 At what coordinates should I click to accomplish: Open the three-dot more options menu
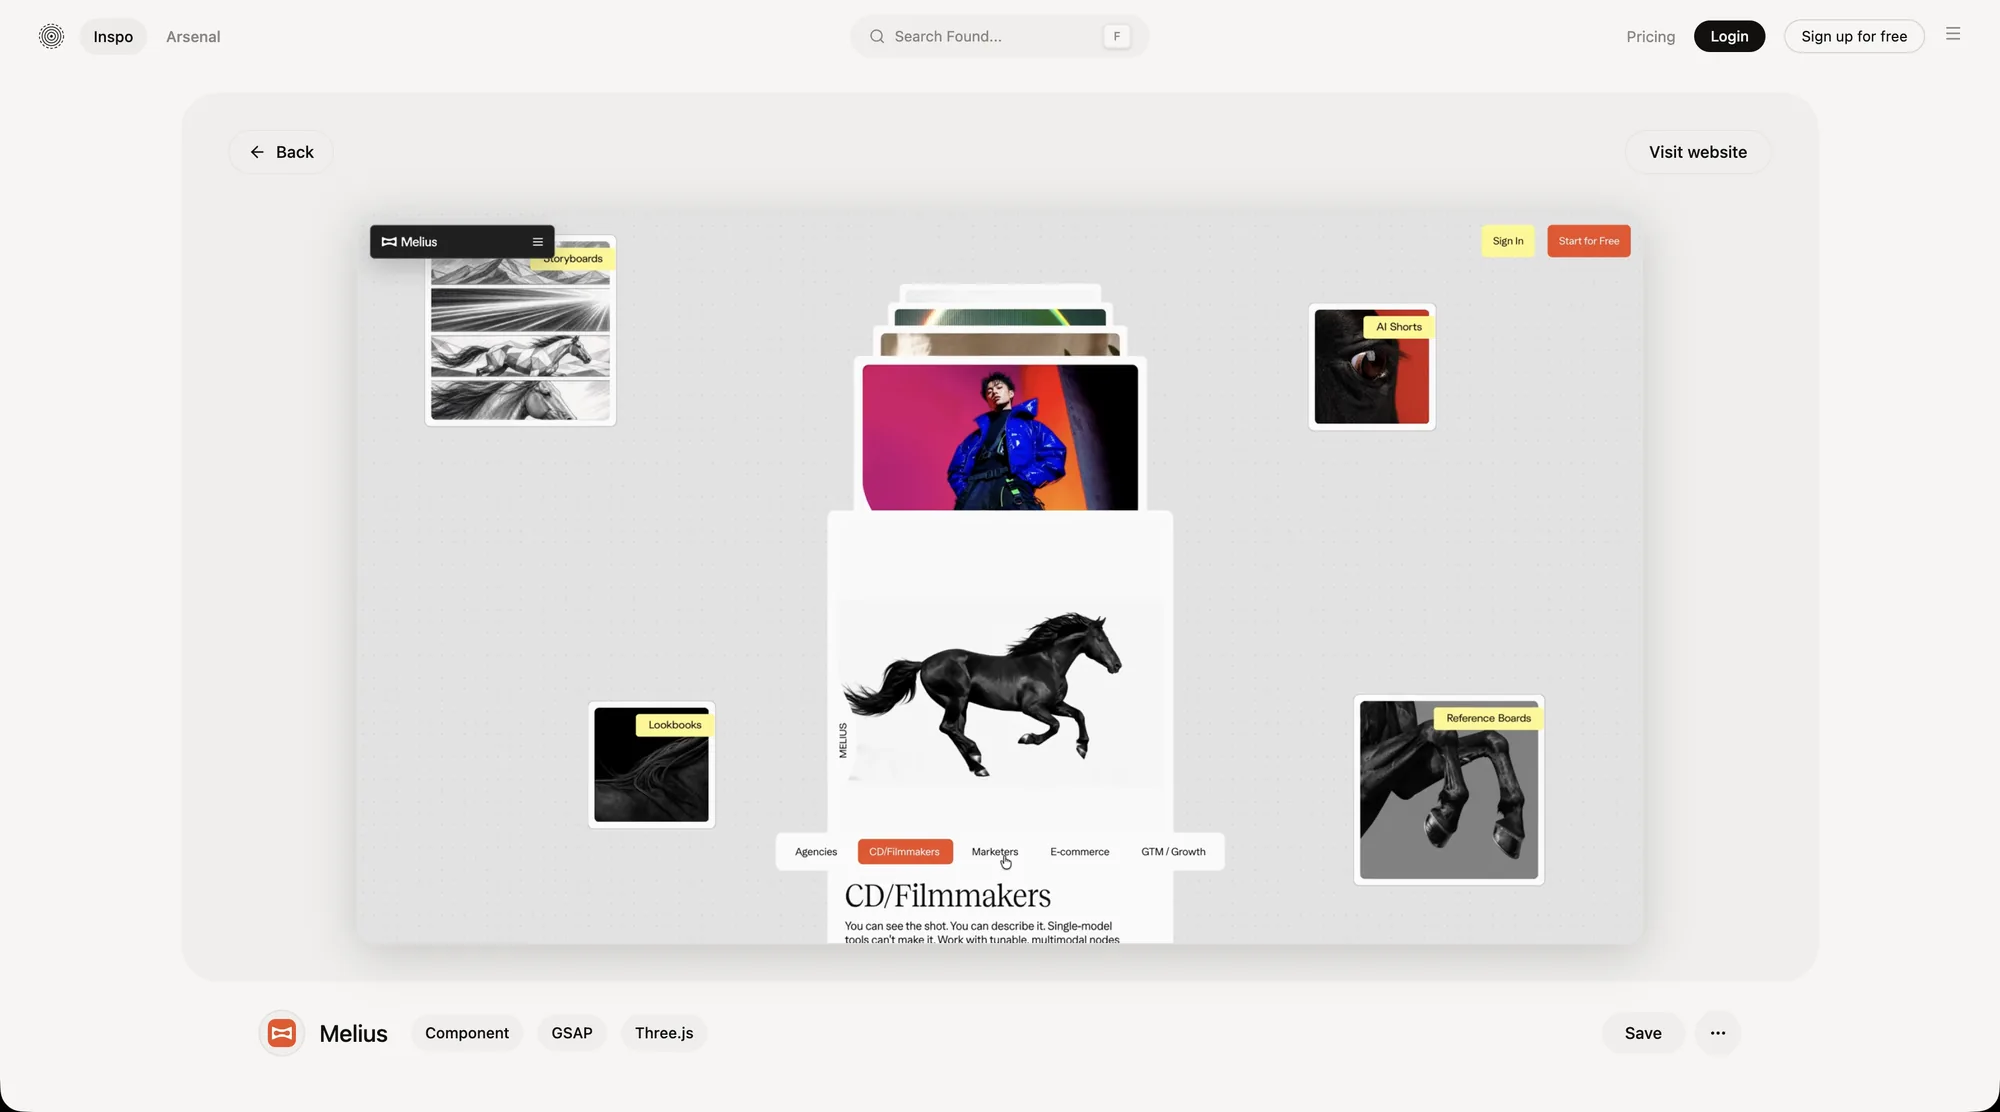(x=1717, y=1033)
